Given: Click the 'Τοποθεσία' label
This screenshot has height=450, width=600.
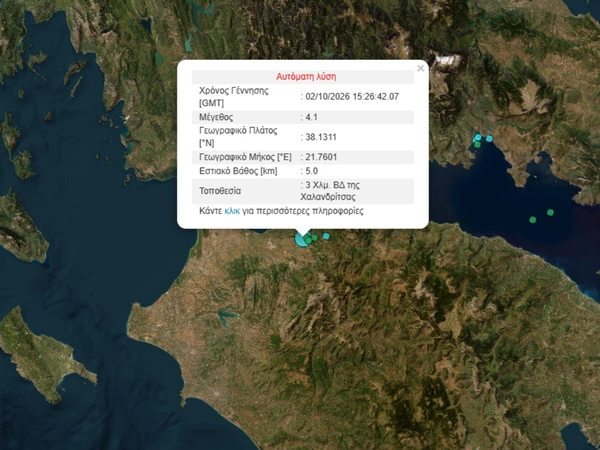Looking at the screenshot, I should tap(220, 191).
